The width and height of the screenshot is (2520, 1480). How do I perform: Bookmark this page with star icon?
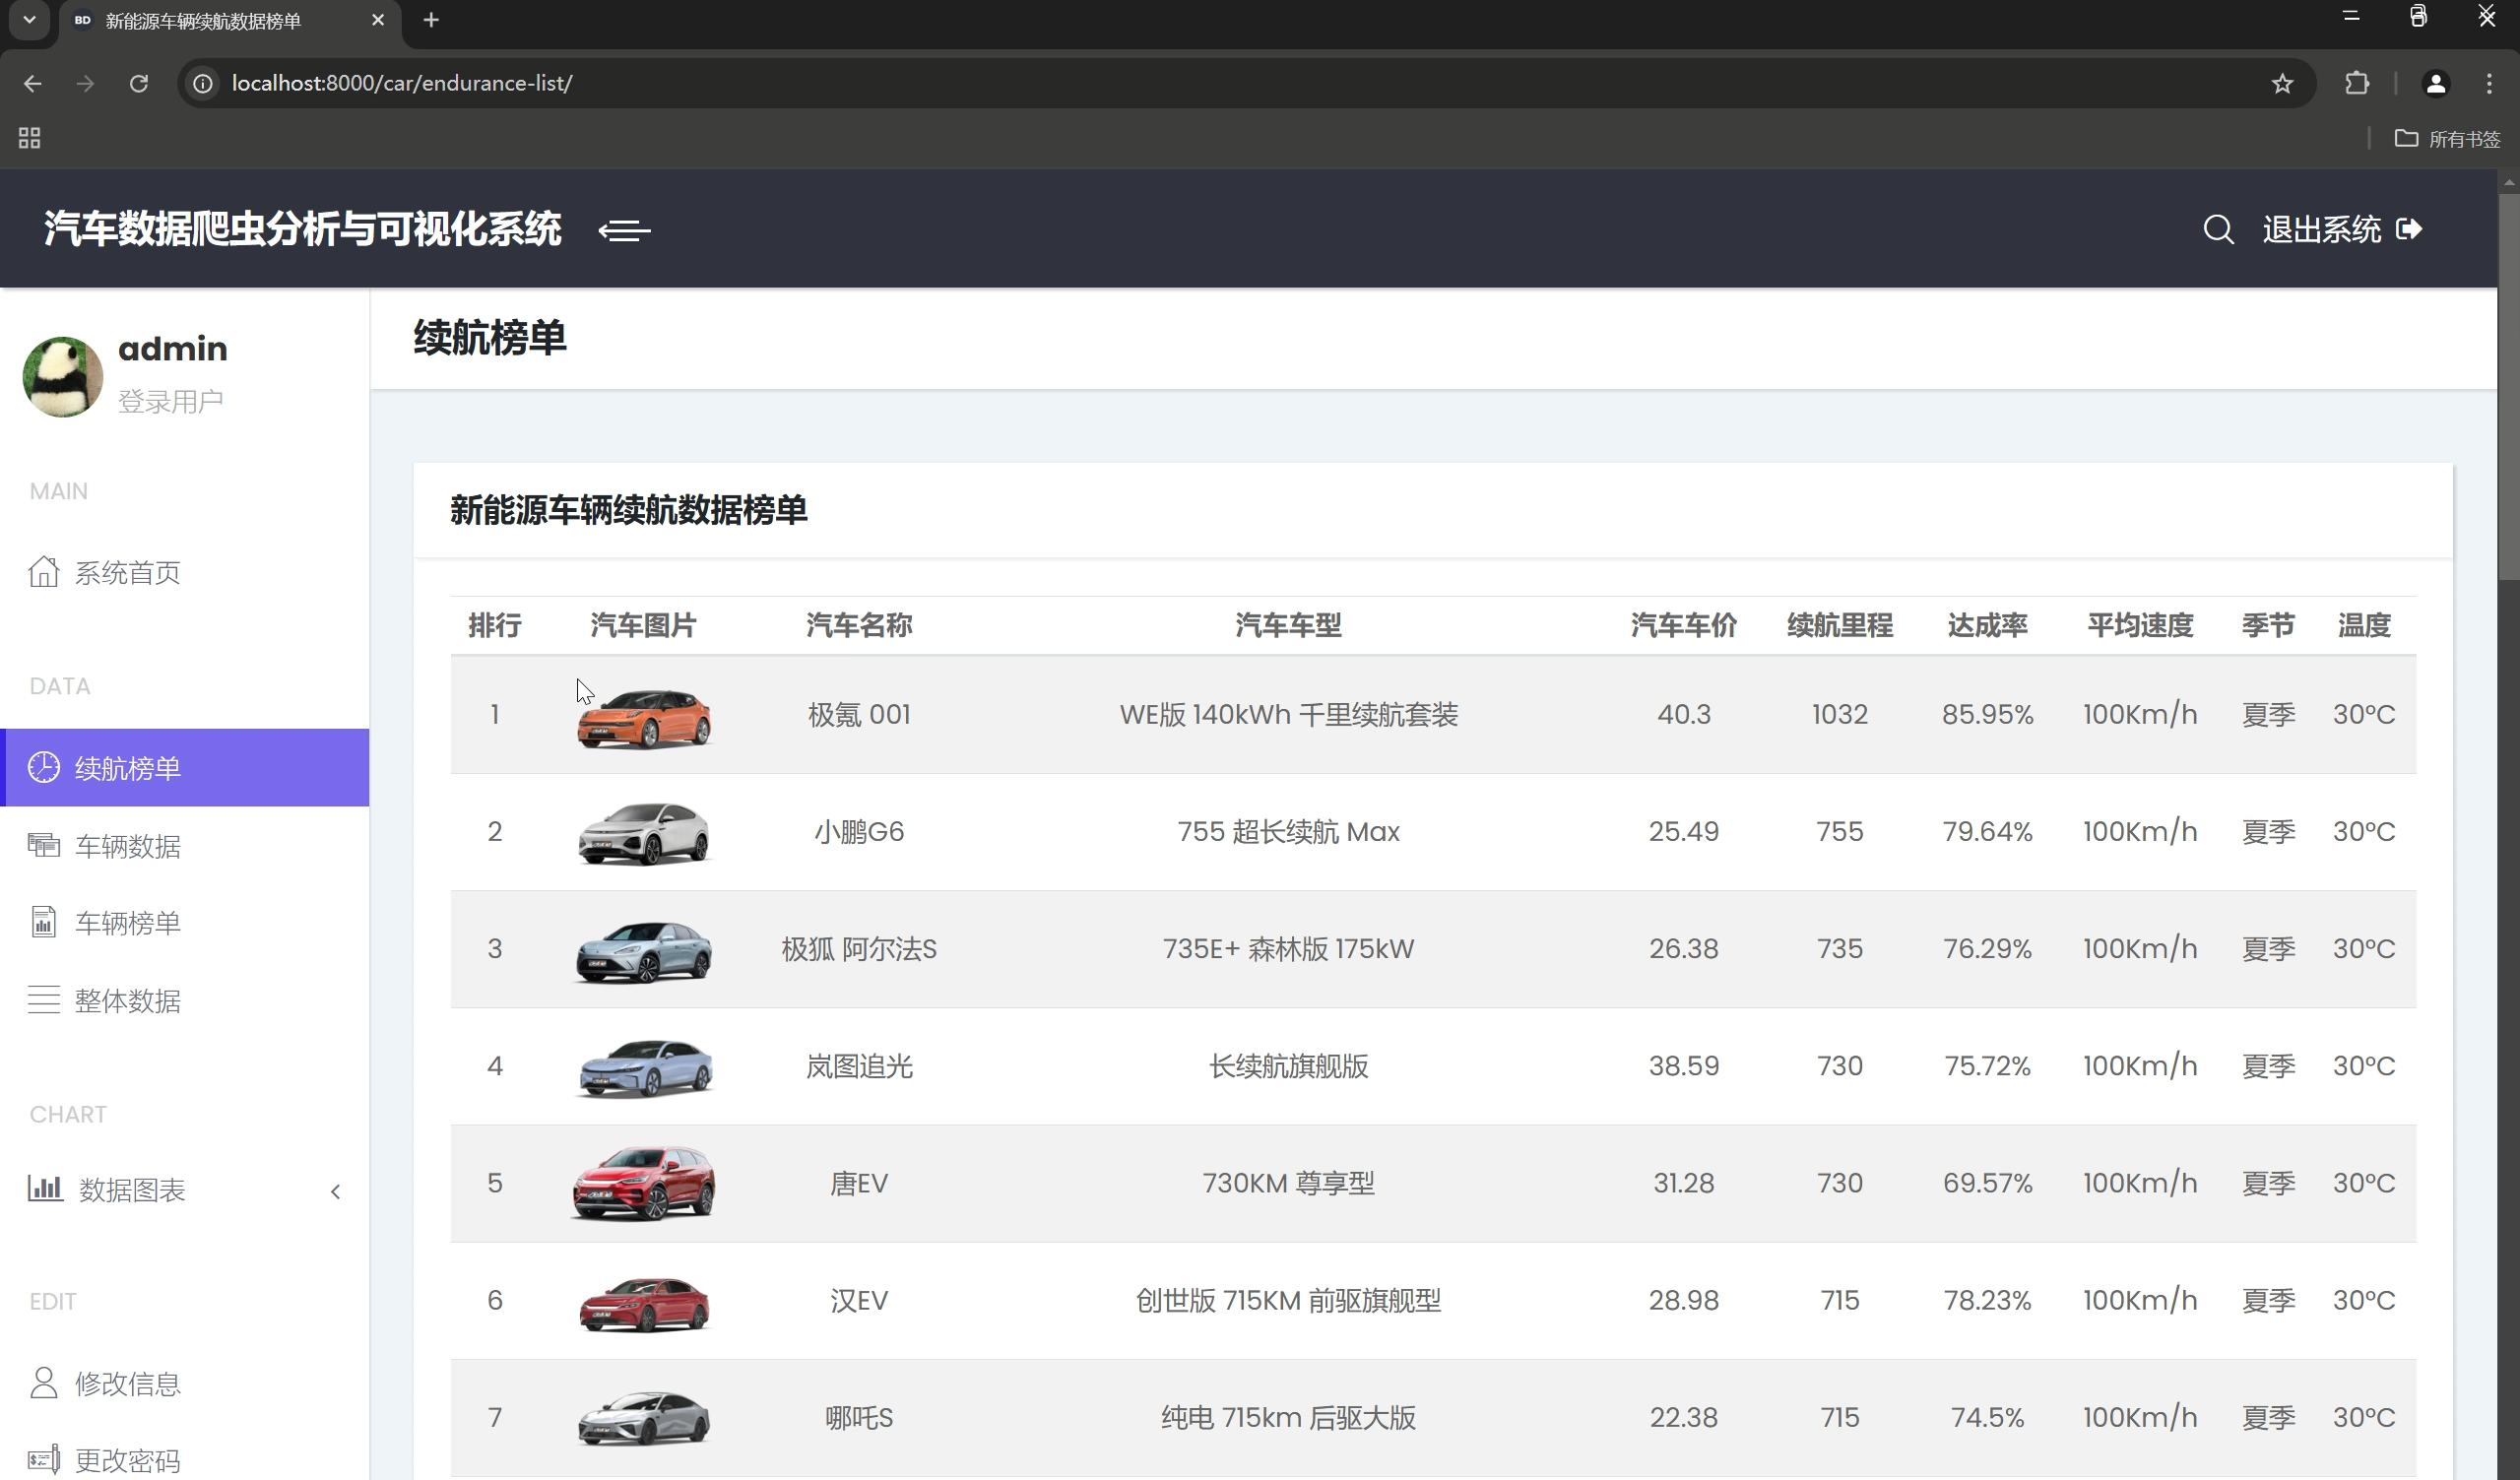2282,83
